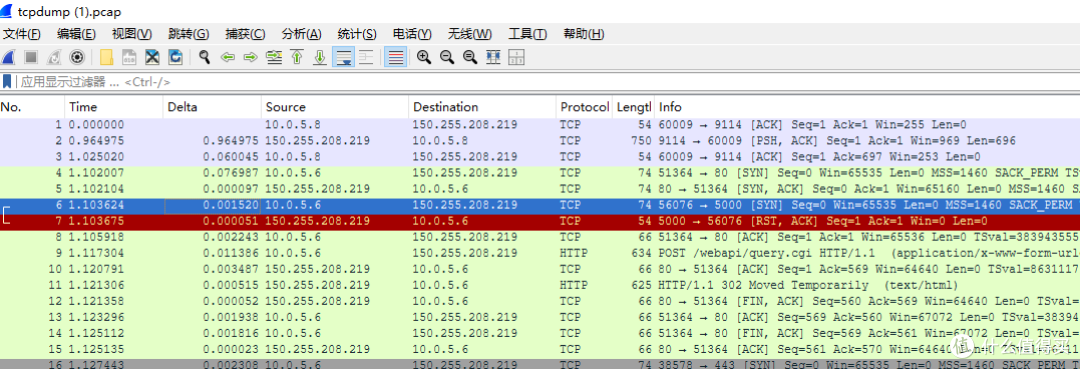Sort by the Source column header
The height and width of the screenshot is (369, 1080).
pos(335,107)
